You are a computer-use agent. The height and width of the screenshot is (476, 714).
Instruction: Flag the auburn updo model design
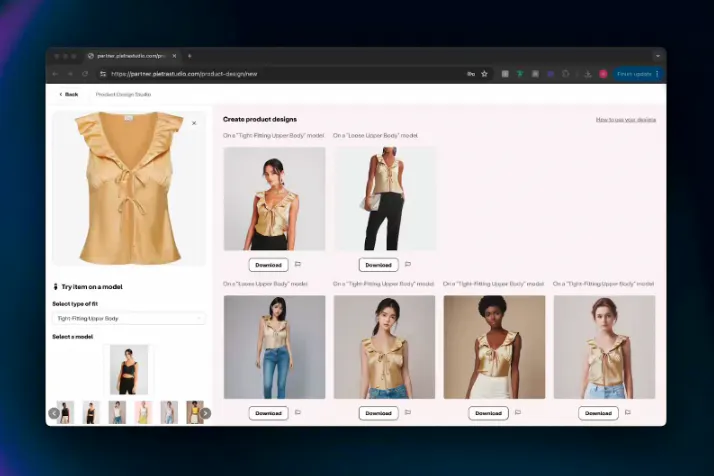coord(627,412)
